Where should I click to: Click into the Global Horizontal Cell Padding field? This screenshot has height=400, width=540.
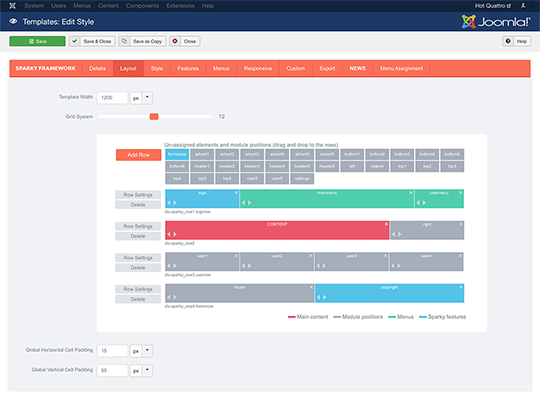[112, 351]
